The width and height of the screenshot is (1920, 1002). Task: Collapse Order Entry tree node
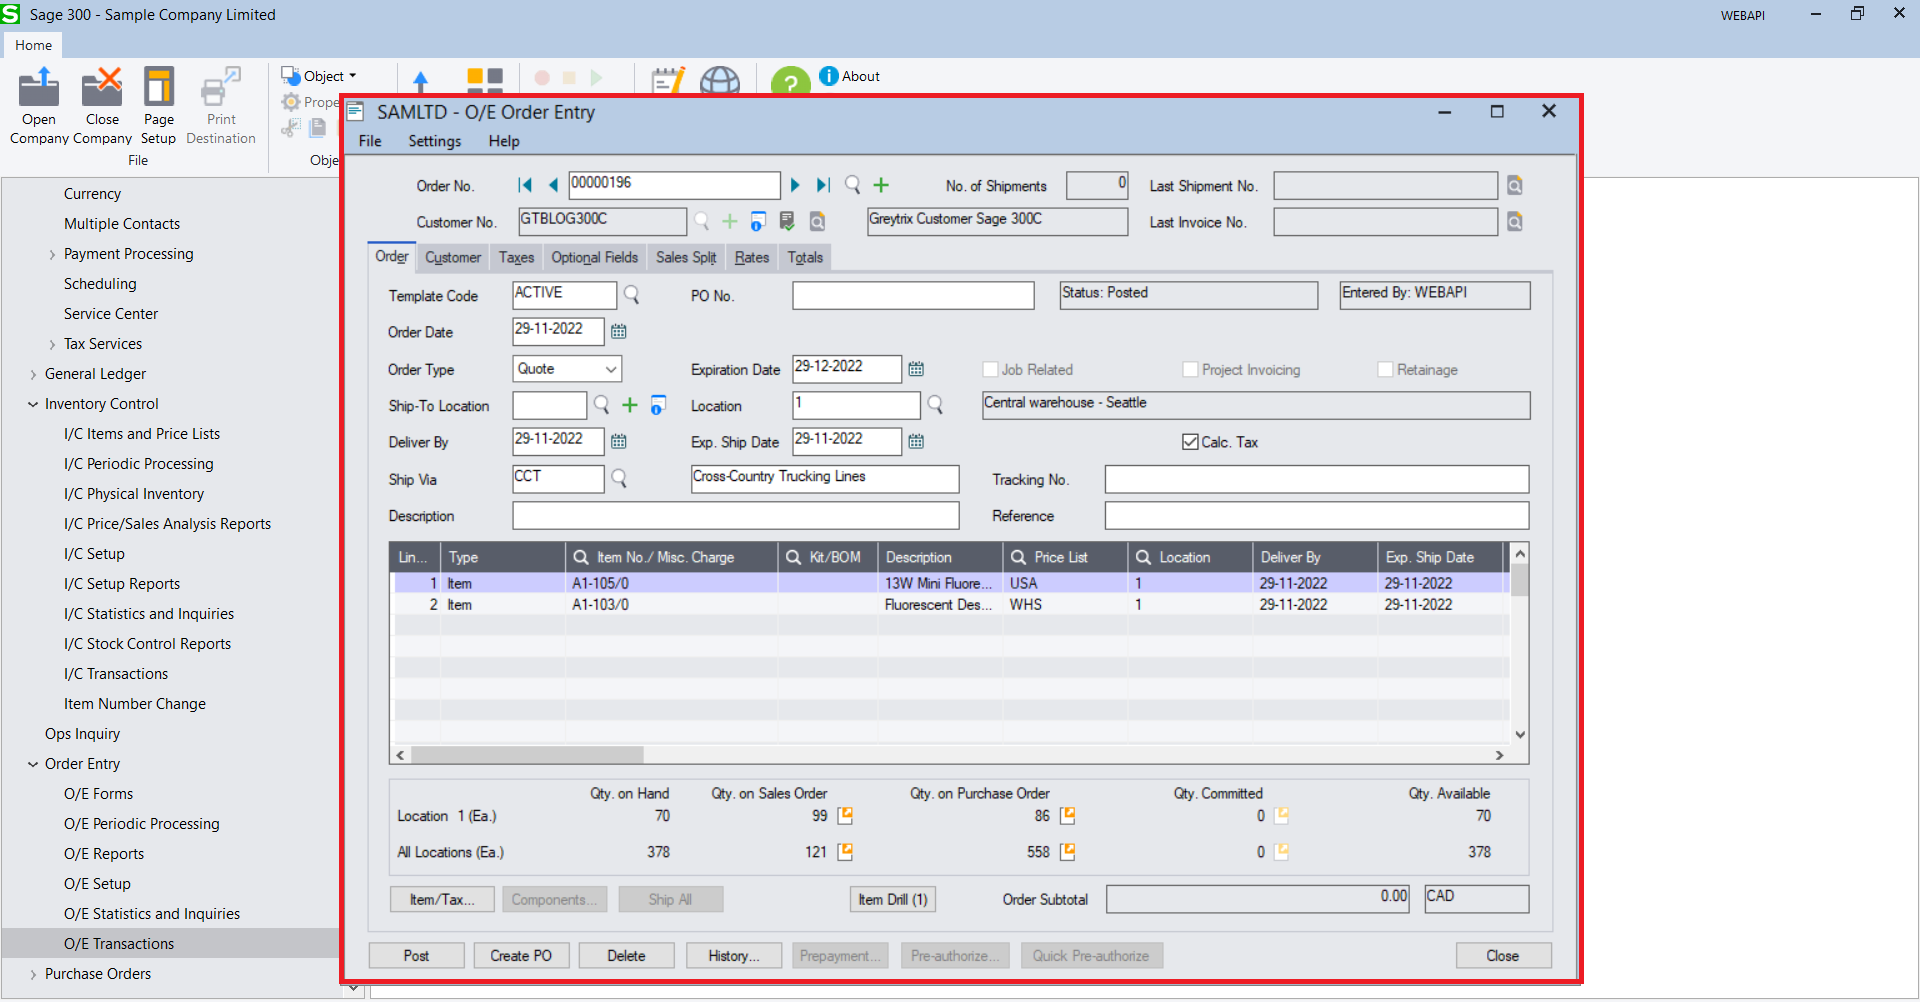pyautogui.click(x=33, y=764)
